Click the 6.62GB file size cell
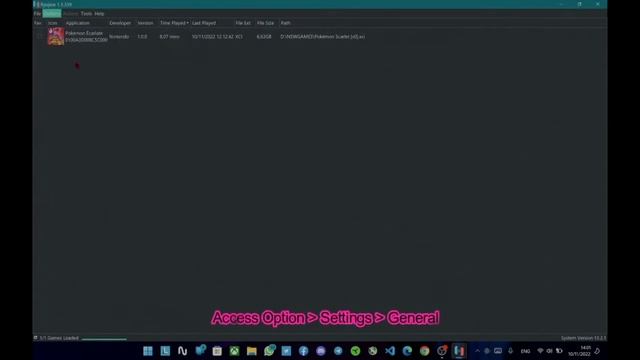This screenshot has width=640, height=360. pyautogui.click(x=264, y=36)
